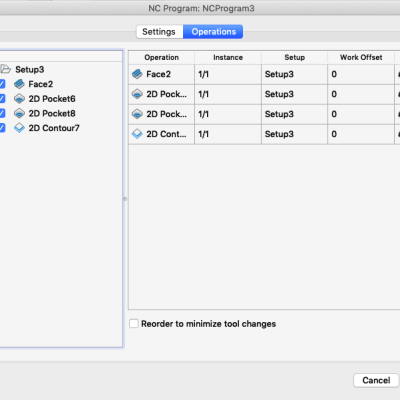Click the 2D Contour icon in the operations table
Viewport: 400px width, 400px height.
[137, 134]
